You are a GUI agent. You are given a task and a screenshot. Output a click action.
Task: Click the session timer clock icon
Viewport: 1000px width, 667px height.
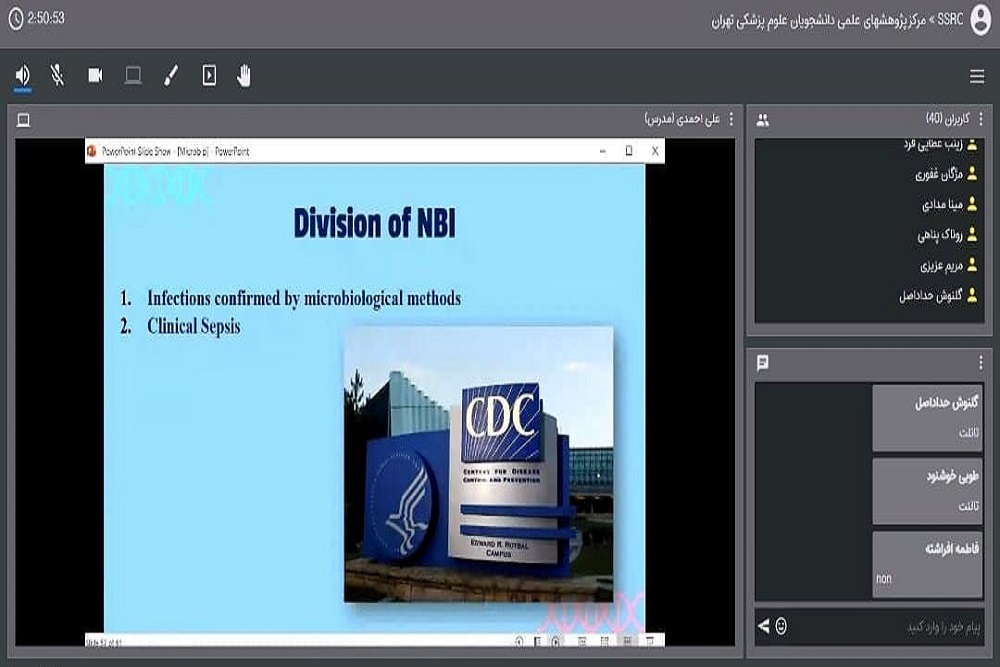[14, 18]
